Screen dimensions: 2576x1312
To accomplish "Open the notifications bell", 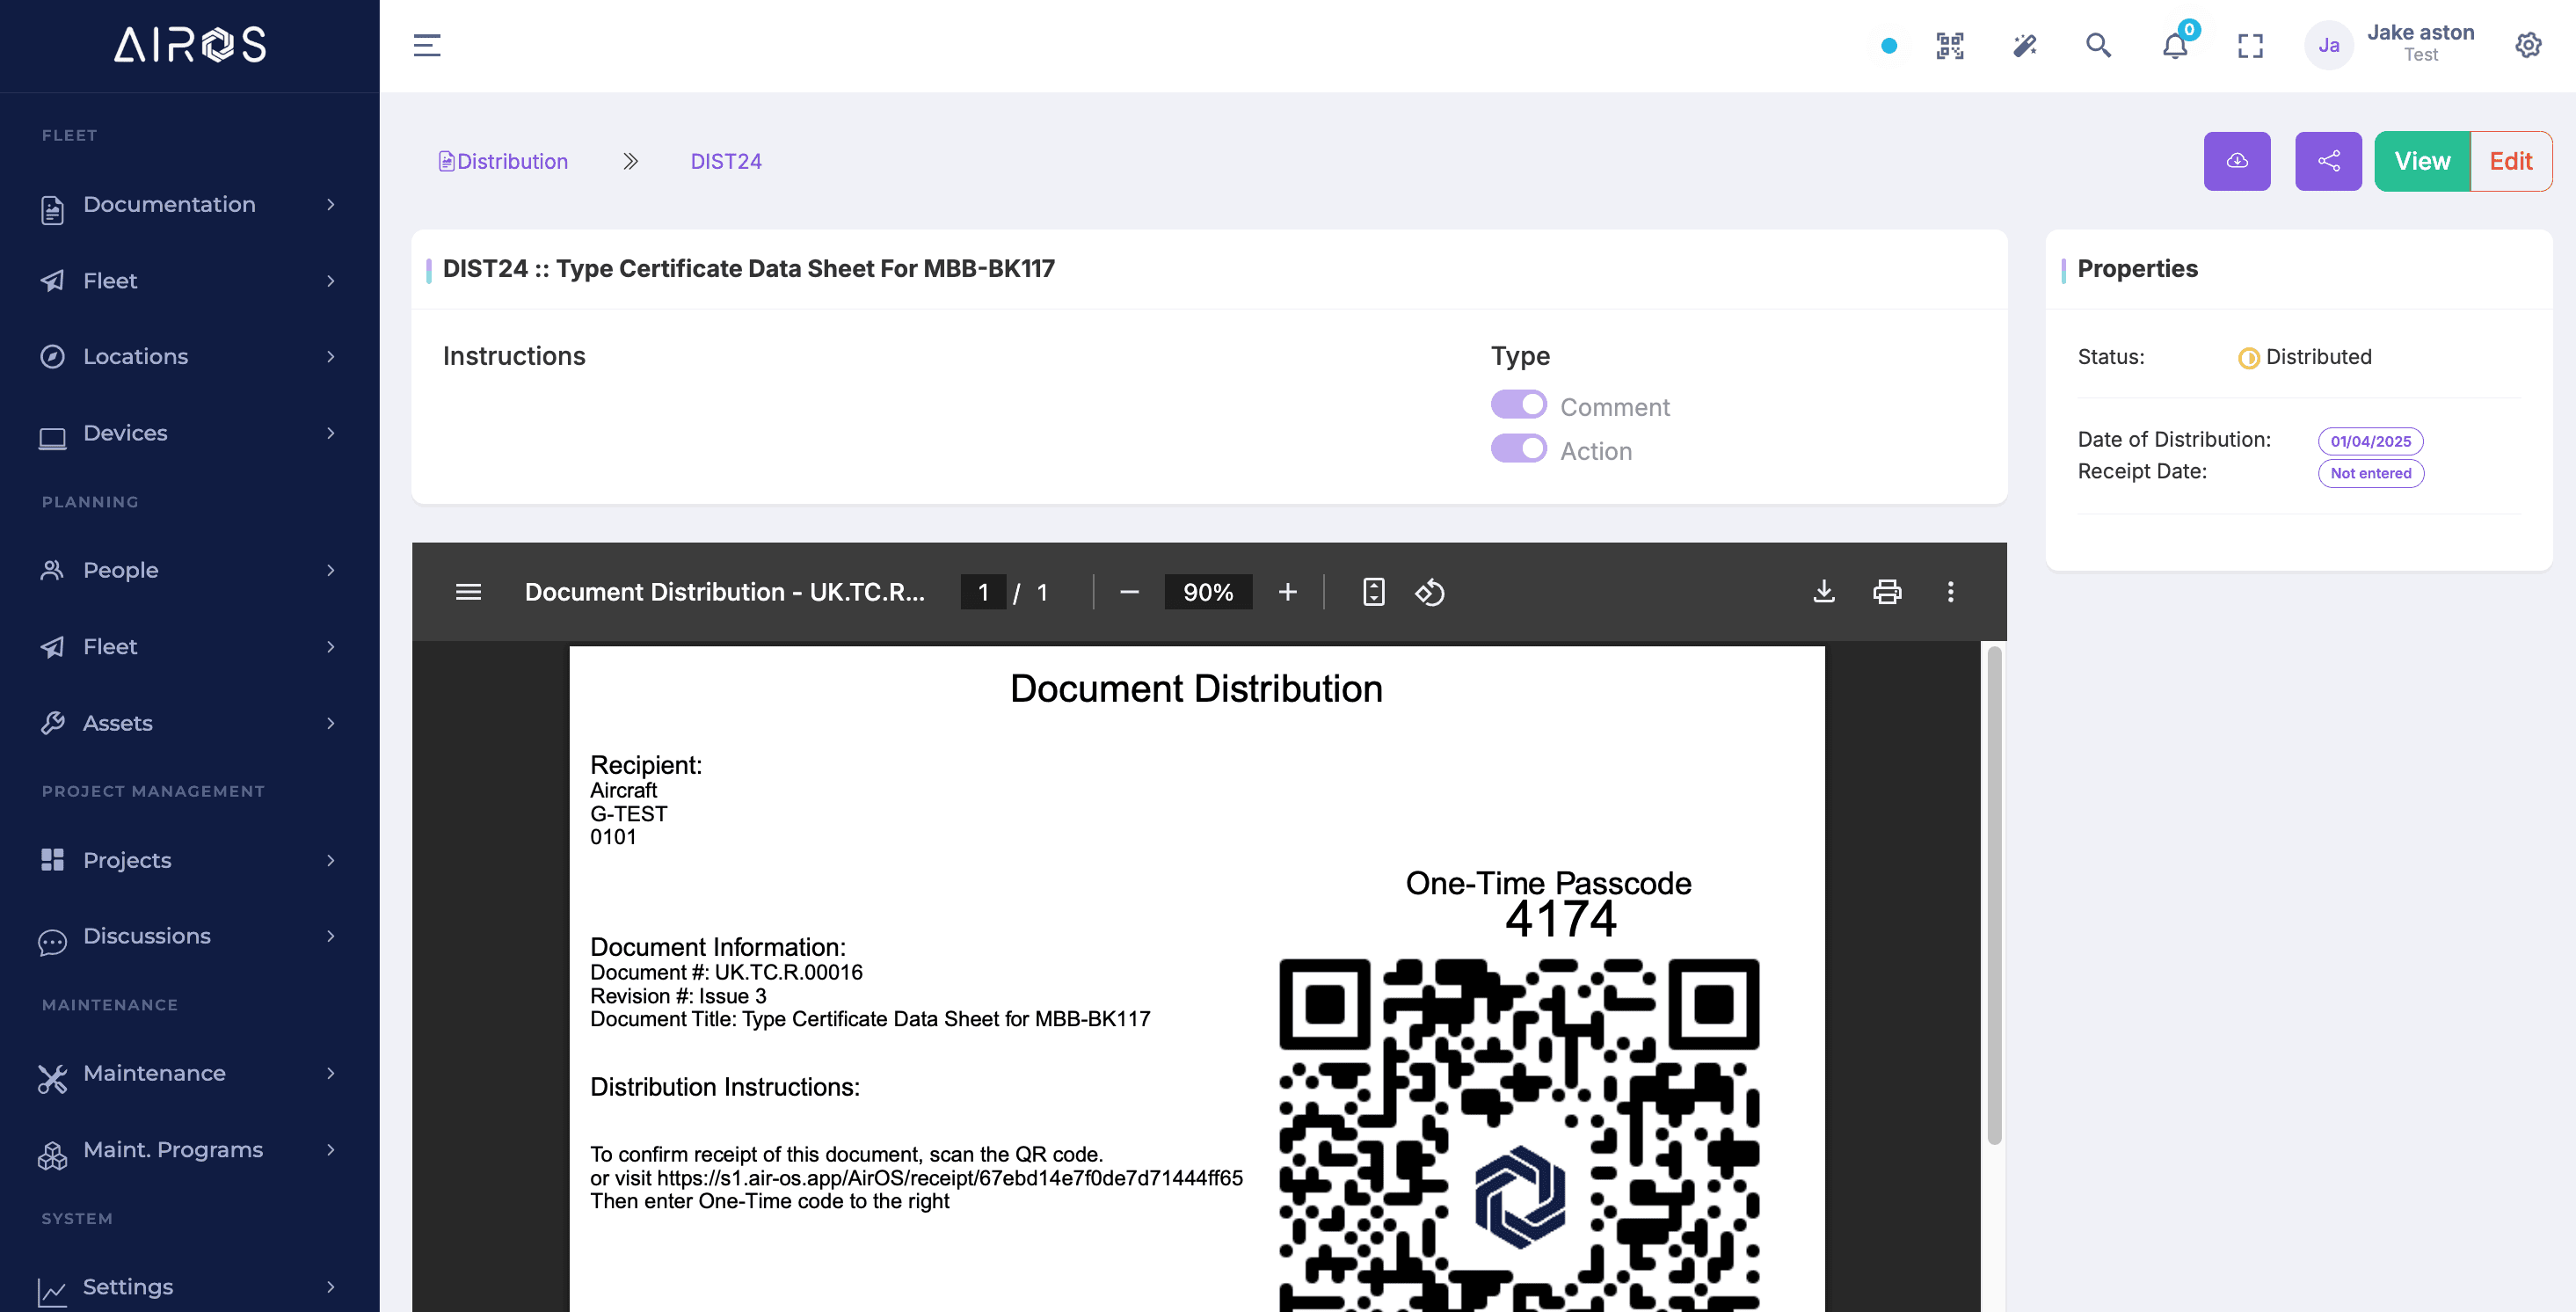I will point(2174,47).
